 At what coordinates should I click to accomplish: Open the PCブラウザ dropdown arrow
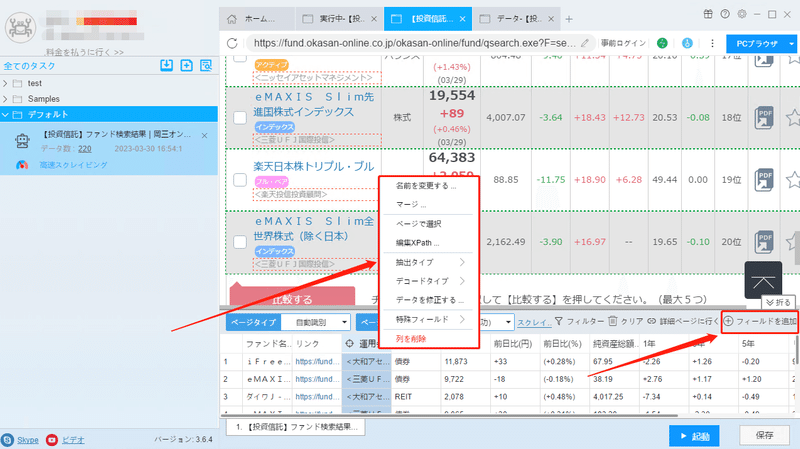pyautogui.click(x=791, y=44)
